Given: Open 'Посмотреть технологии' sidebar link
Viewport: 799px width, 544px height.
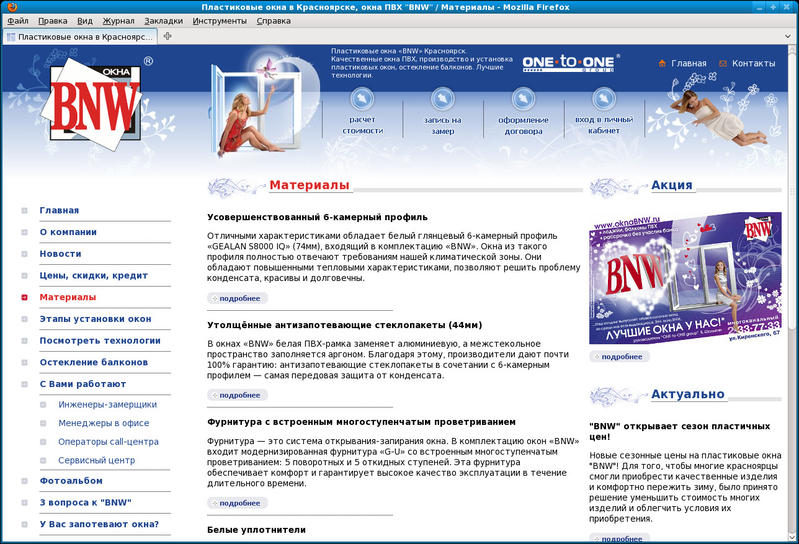Looking at the screenshot, I should (x=100, y=341).
